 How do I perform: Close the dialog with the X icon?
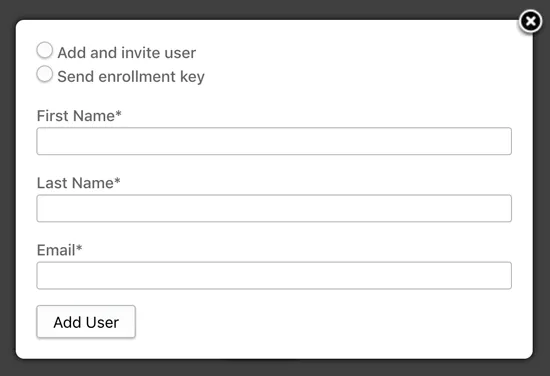pos(530,21)
